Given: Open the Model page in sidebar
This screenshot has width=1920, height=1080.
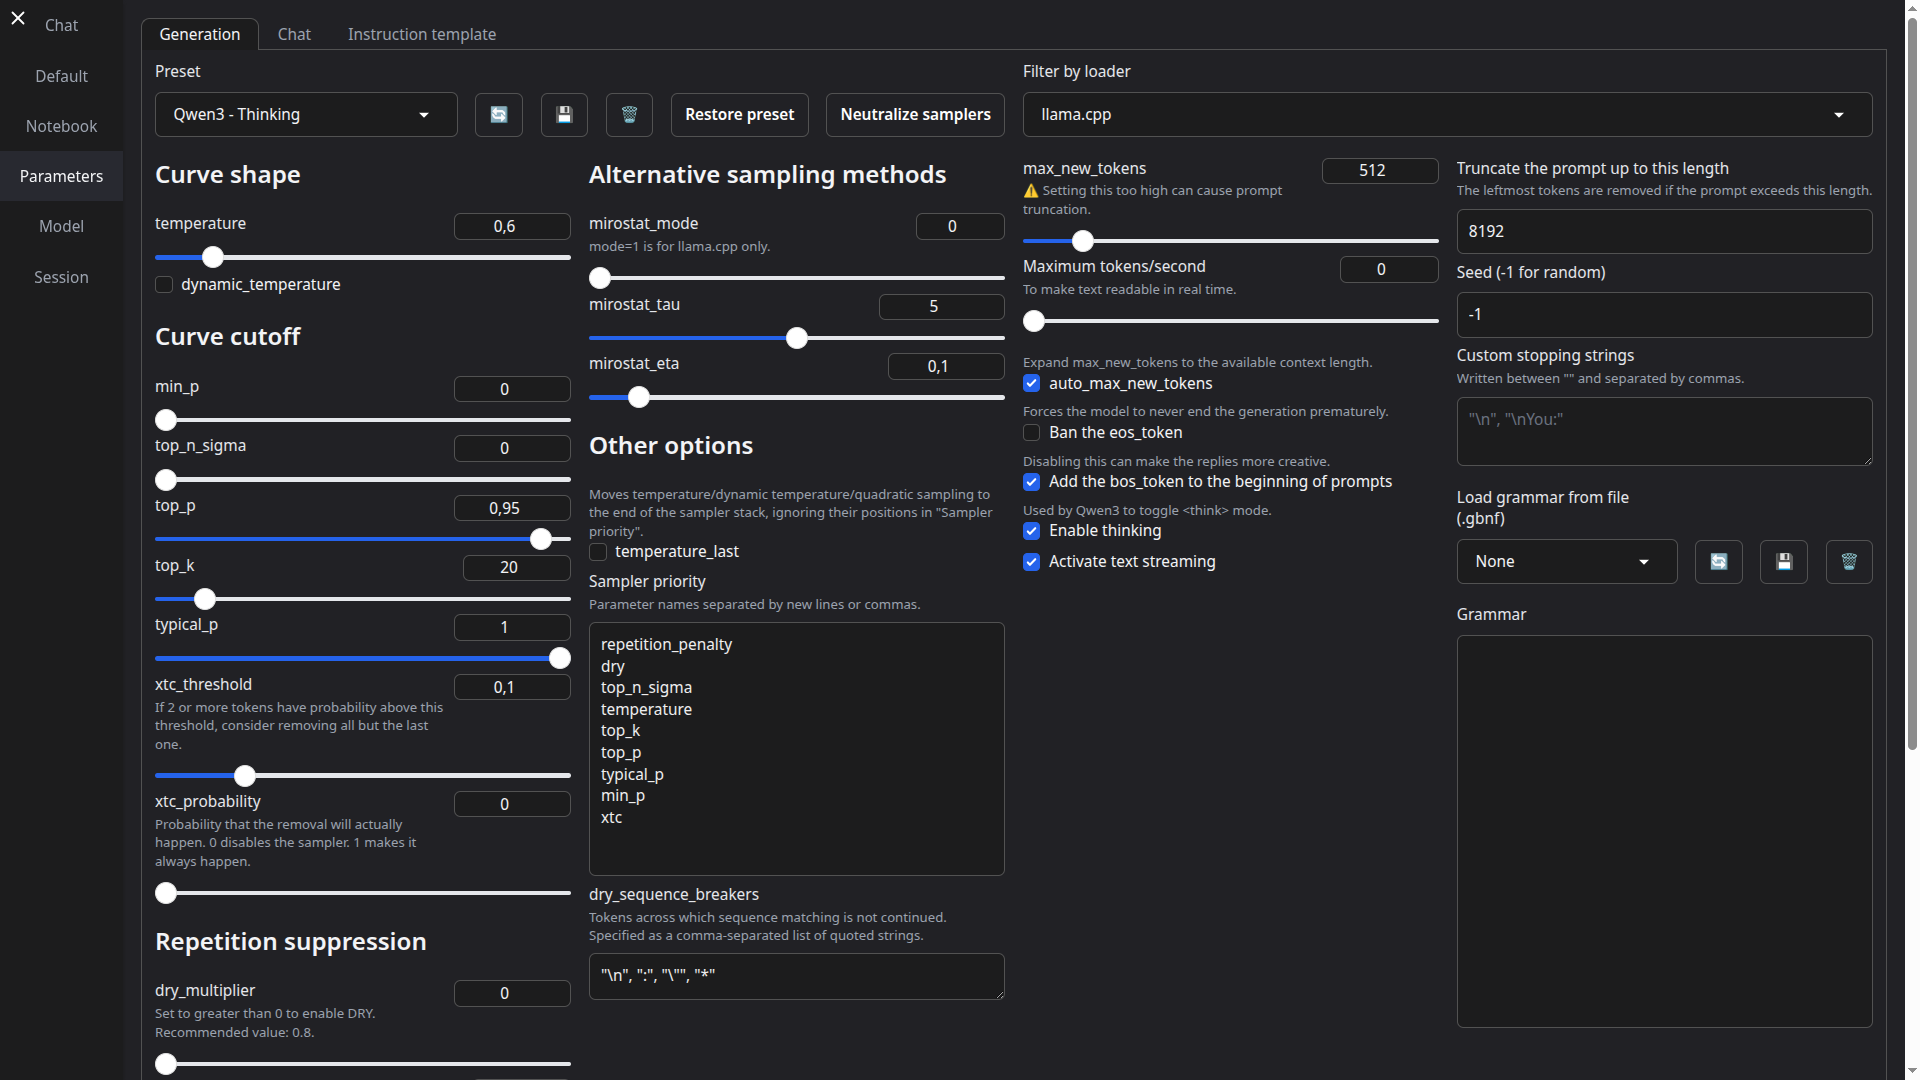Looking at the screenshot, I should click(x=61, y=226).
